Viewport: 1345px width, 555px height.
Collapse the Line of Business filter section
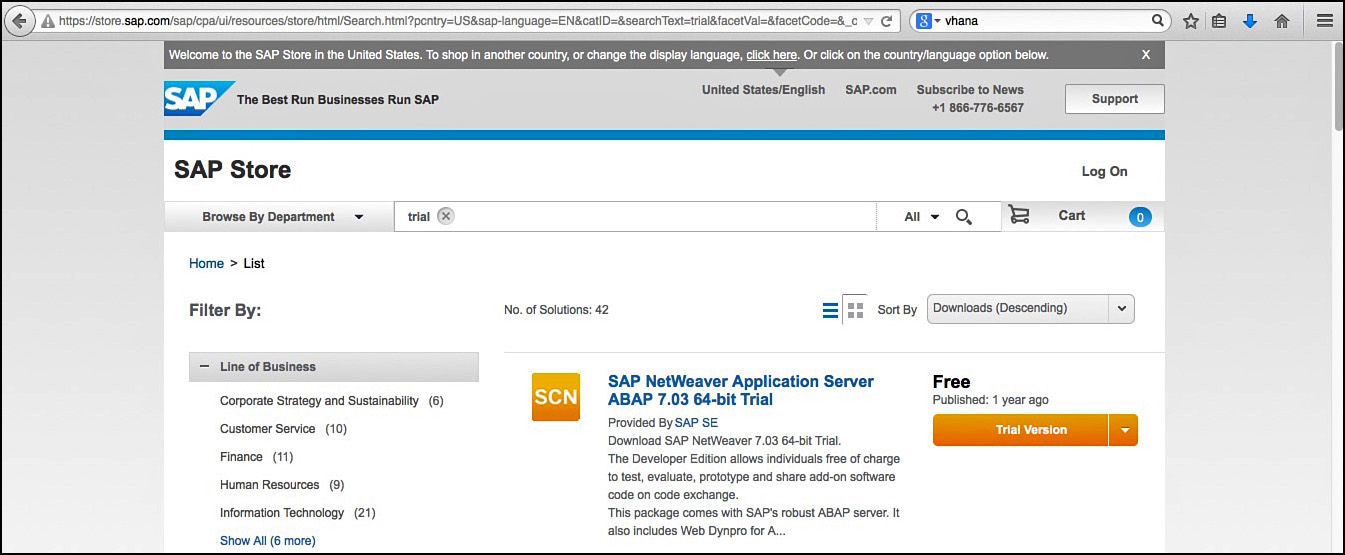pos(333,367)
